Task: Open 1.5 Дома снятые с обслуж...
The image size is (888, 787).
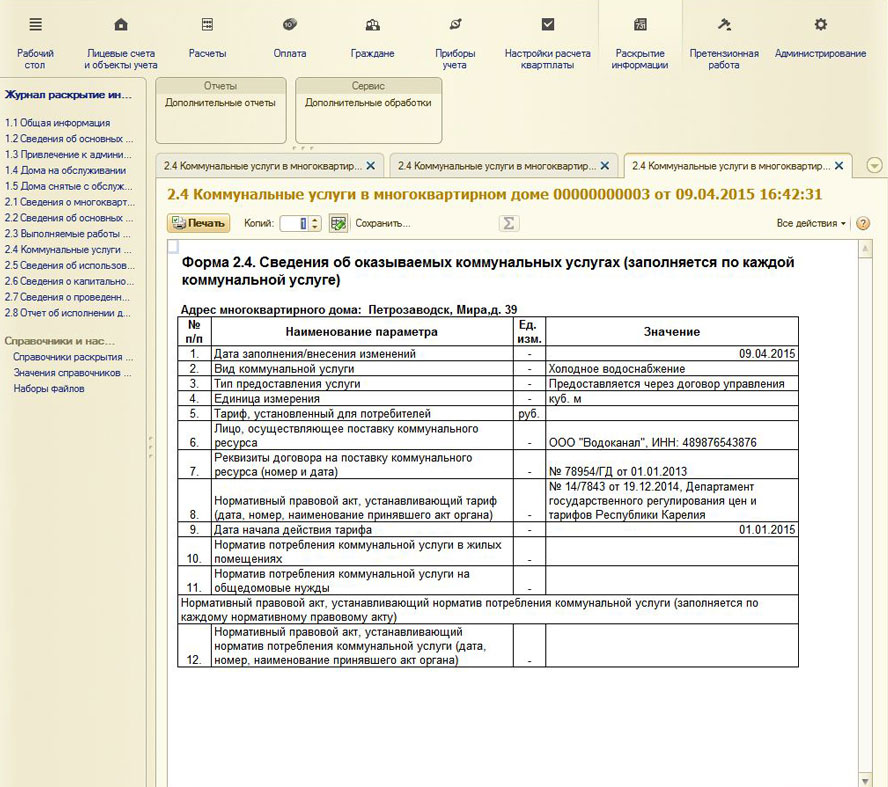Action: pos(69,186)
